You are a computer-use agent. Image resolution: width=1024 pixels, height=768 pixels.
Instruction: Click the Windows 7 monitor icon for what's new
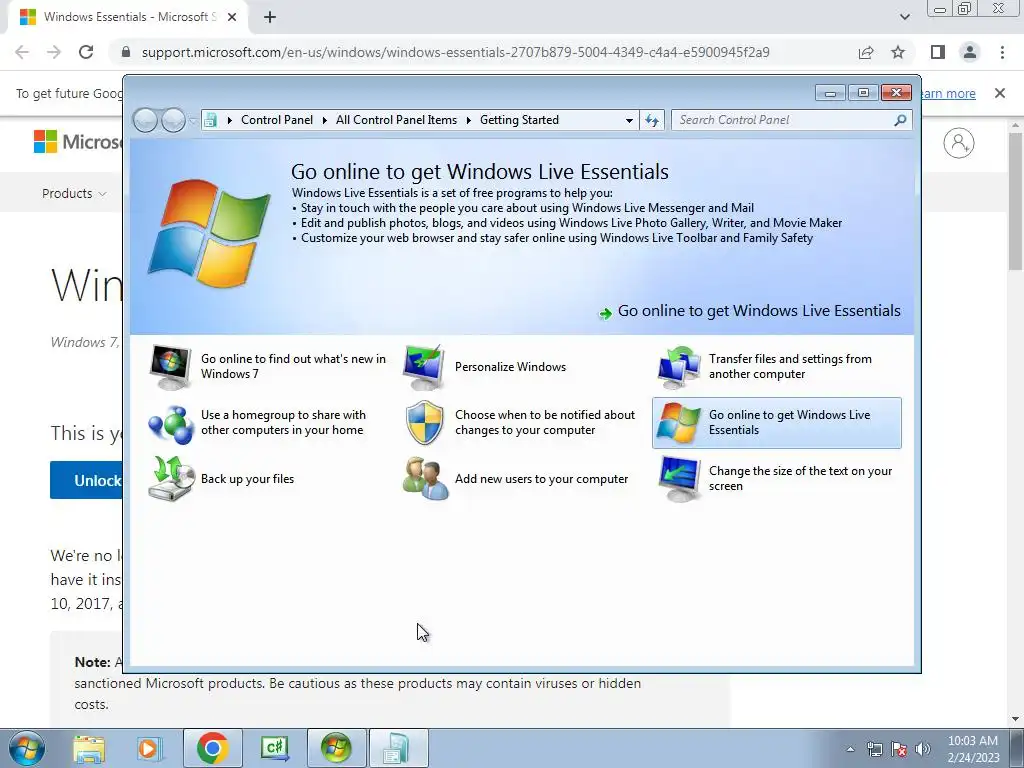[x=170, y=367]
